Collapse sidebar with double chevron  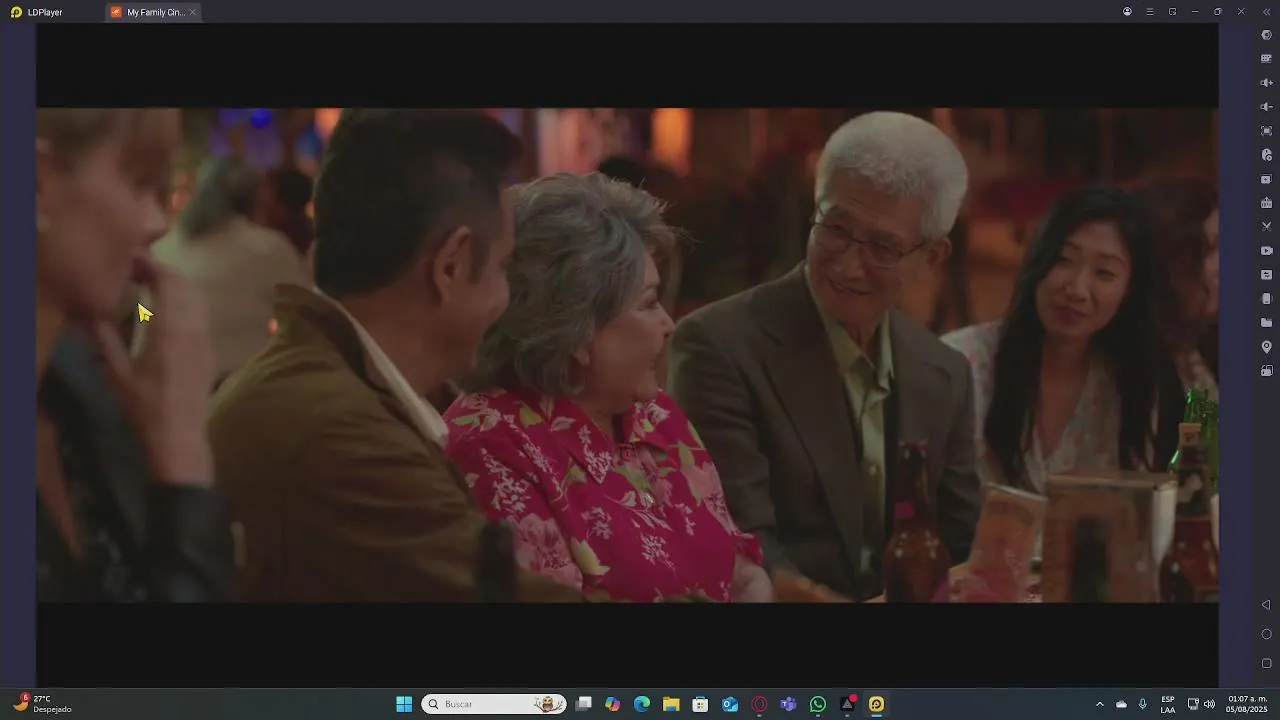point(1265,12)
